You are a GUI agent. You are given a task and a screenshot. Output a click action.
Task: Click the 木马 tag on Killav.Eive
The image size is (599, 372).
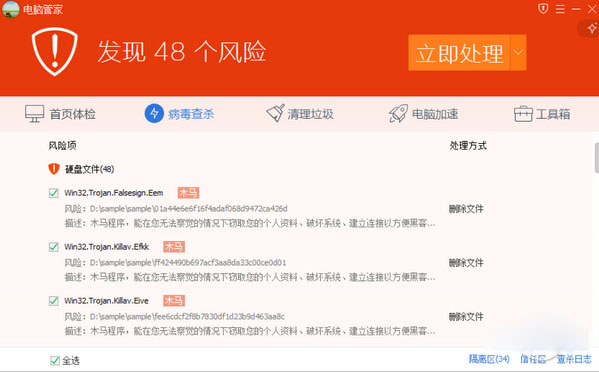174,301
